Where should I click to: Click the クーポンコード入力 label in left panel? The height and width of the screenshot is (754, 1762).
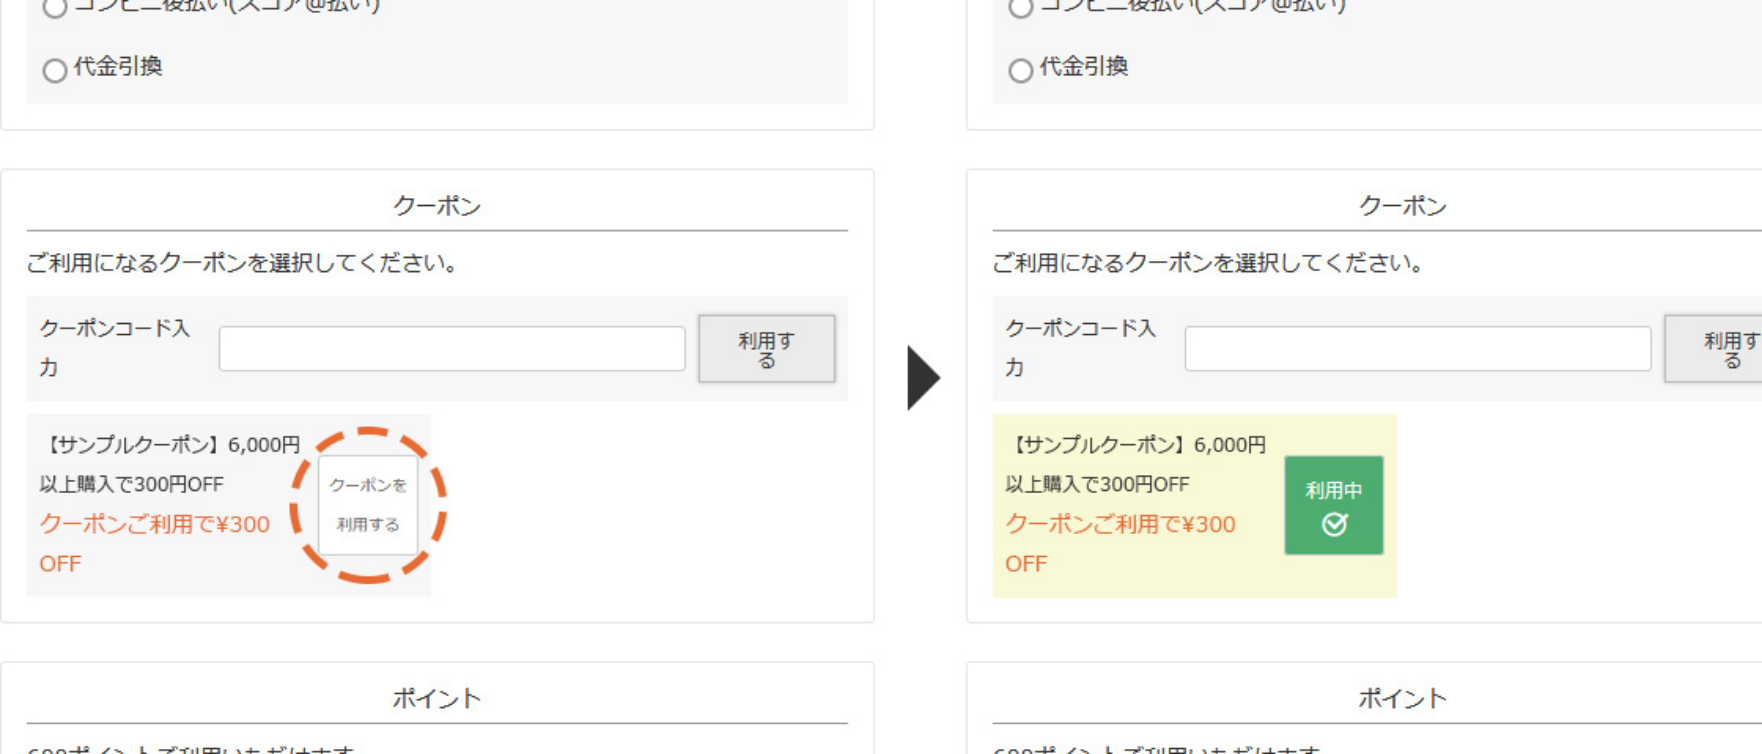pyautogui.click(x=114, y=329)
